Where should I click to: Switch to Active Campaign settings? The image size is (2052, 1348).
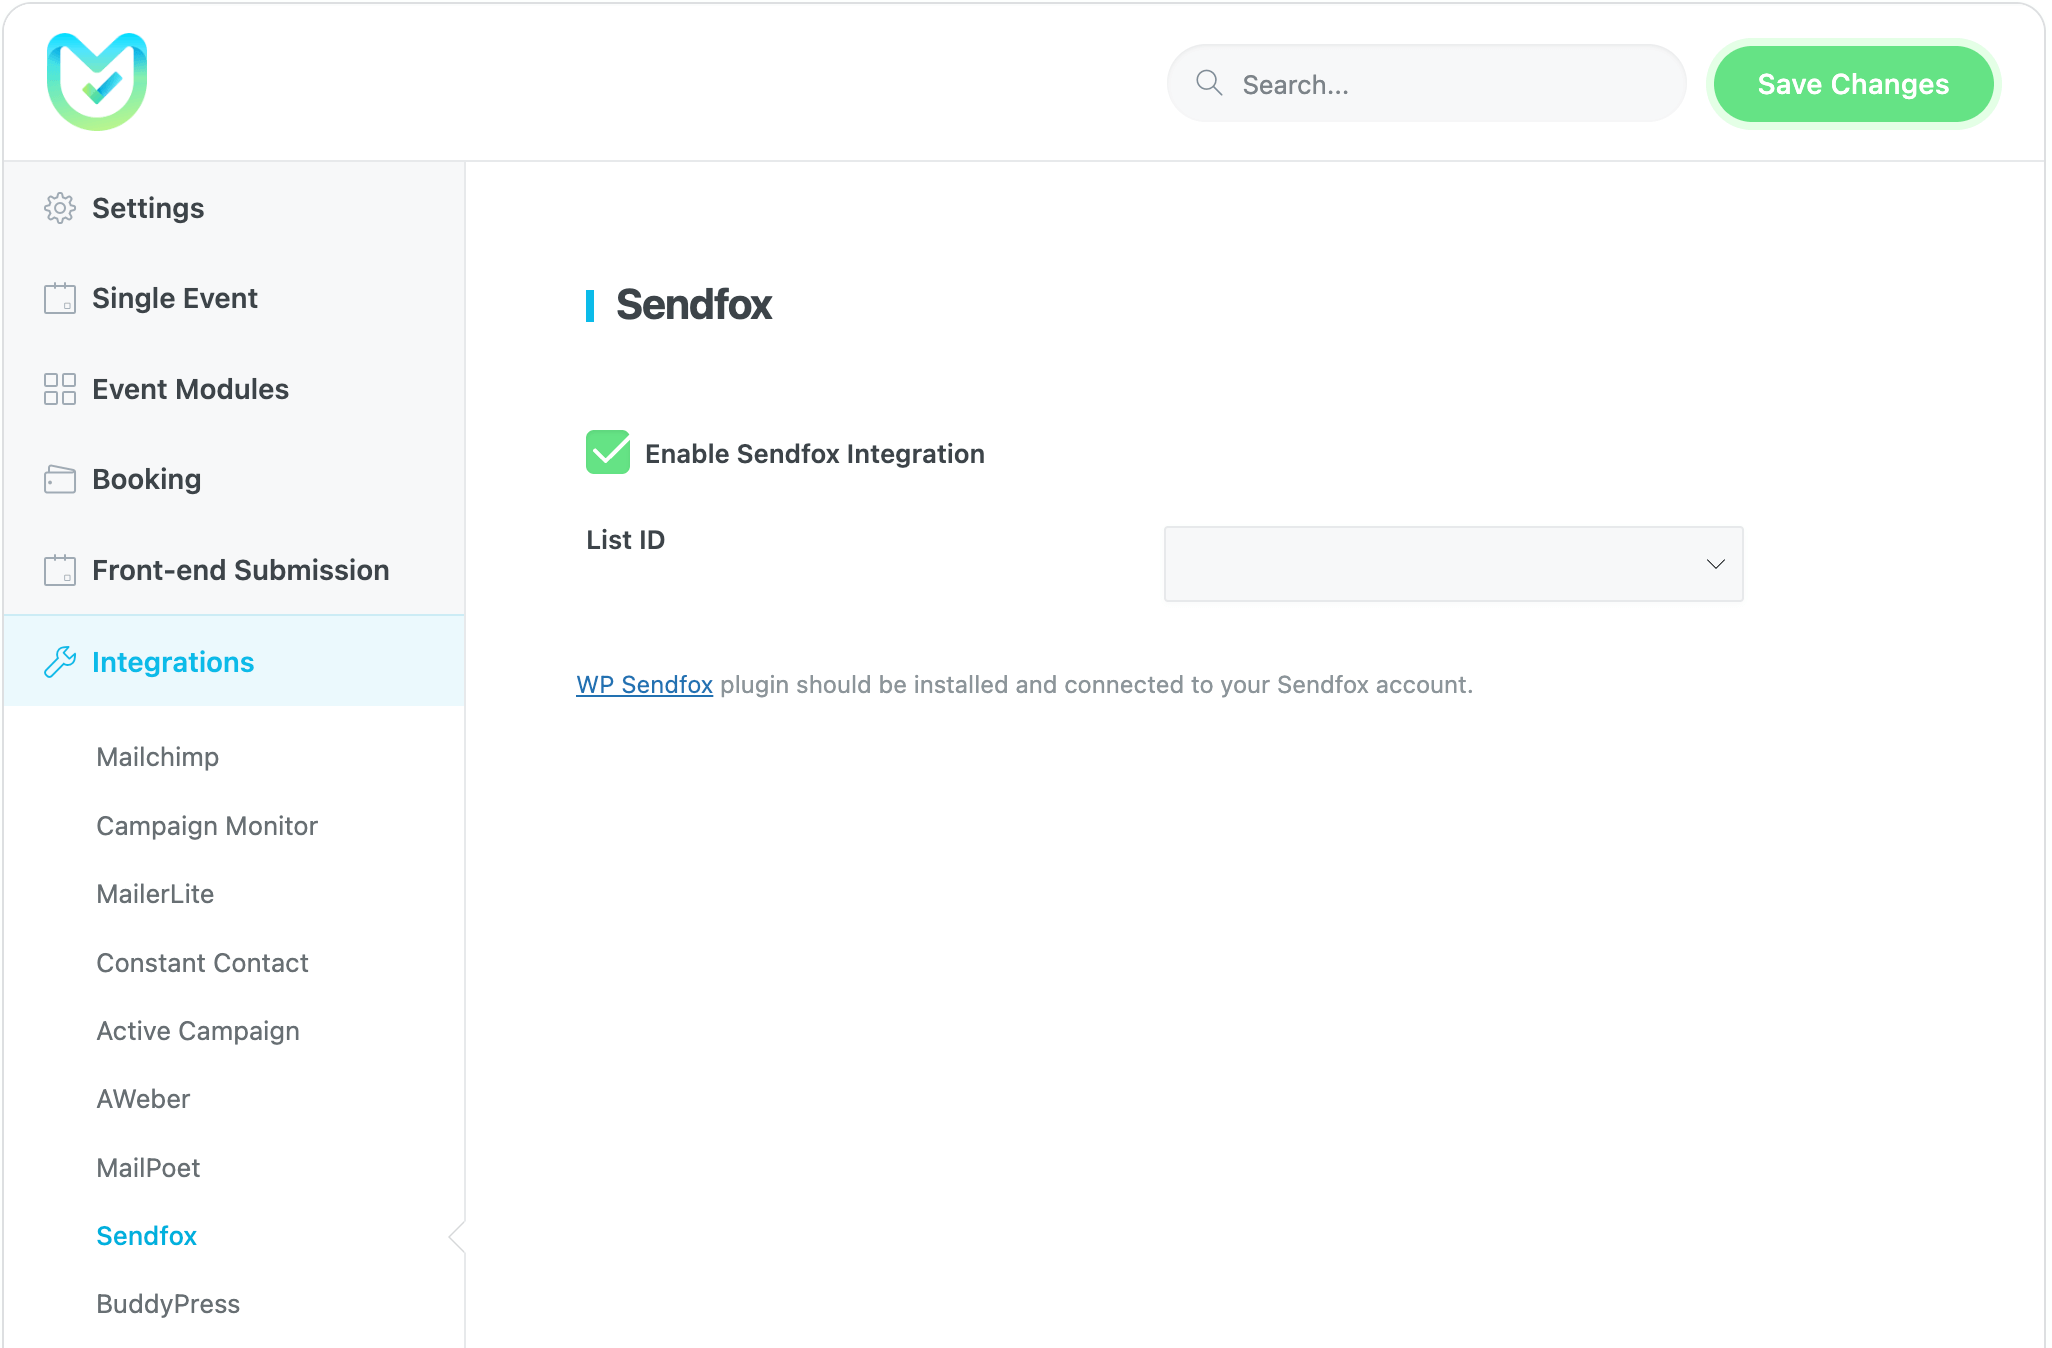tap(198, 1031)
